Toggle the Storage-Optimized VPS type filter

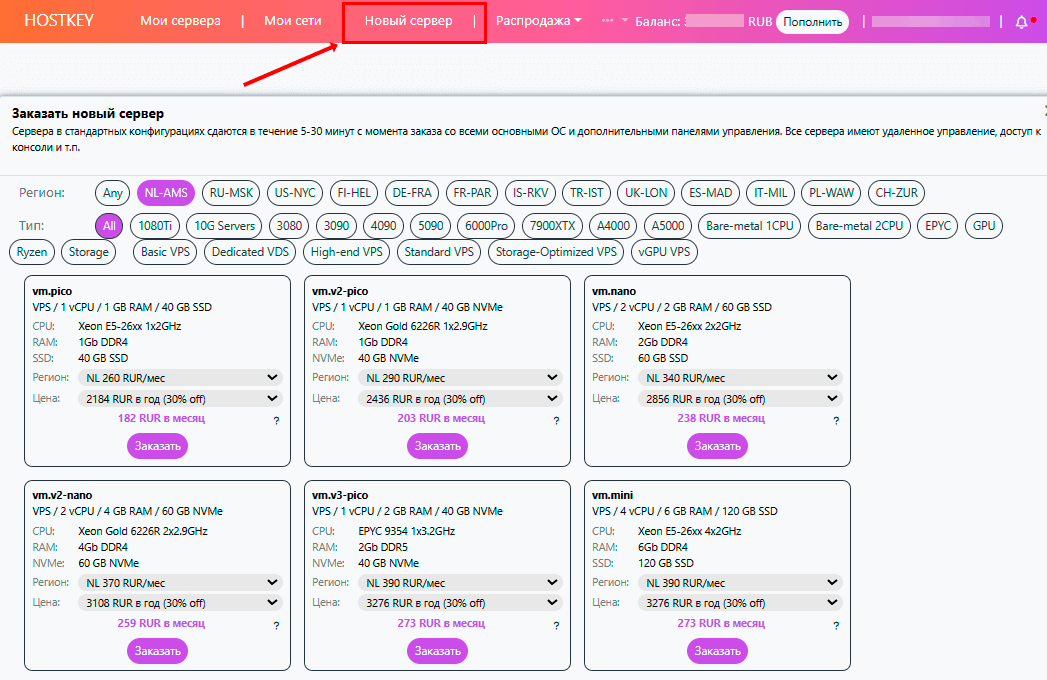click(557, 252)
